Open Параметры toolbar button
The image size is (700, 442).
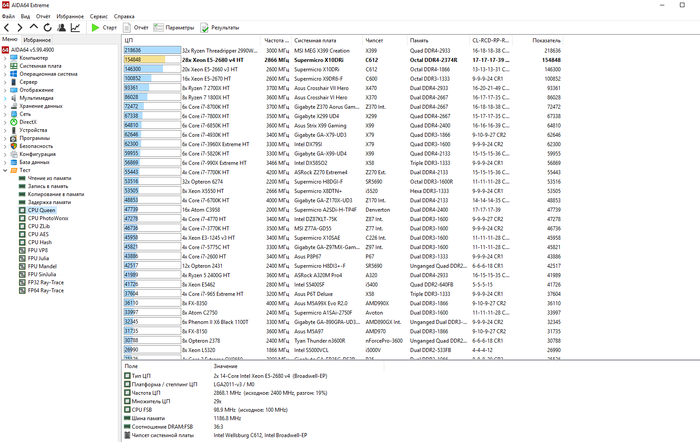coord(174,28)
